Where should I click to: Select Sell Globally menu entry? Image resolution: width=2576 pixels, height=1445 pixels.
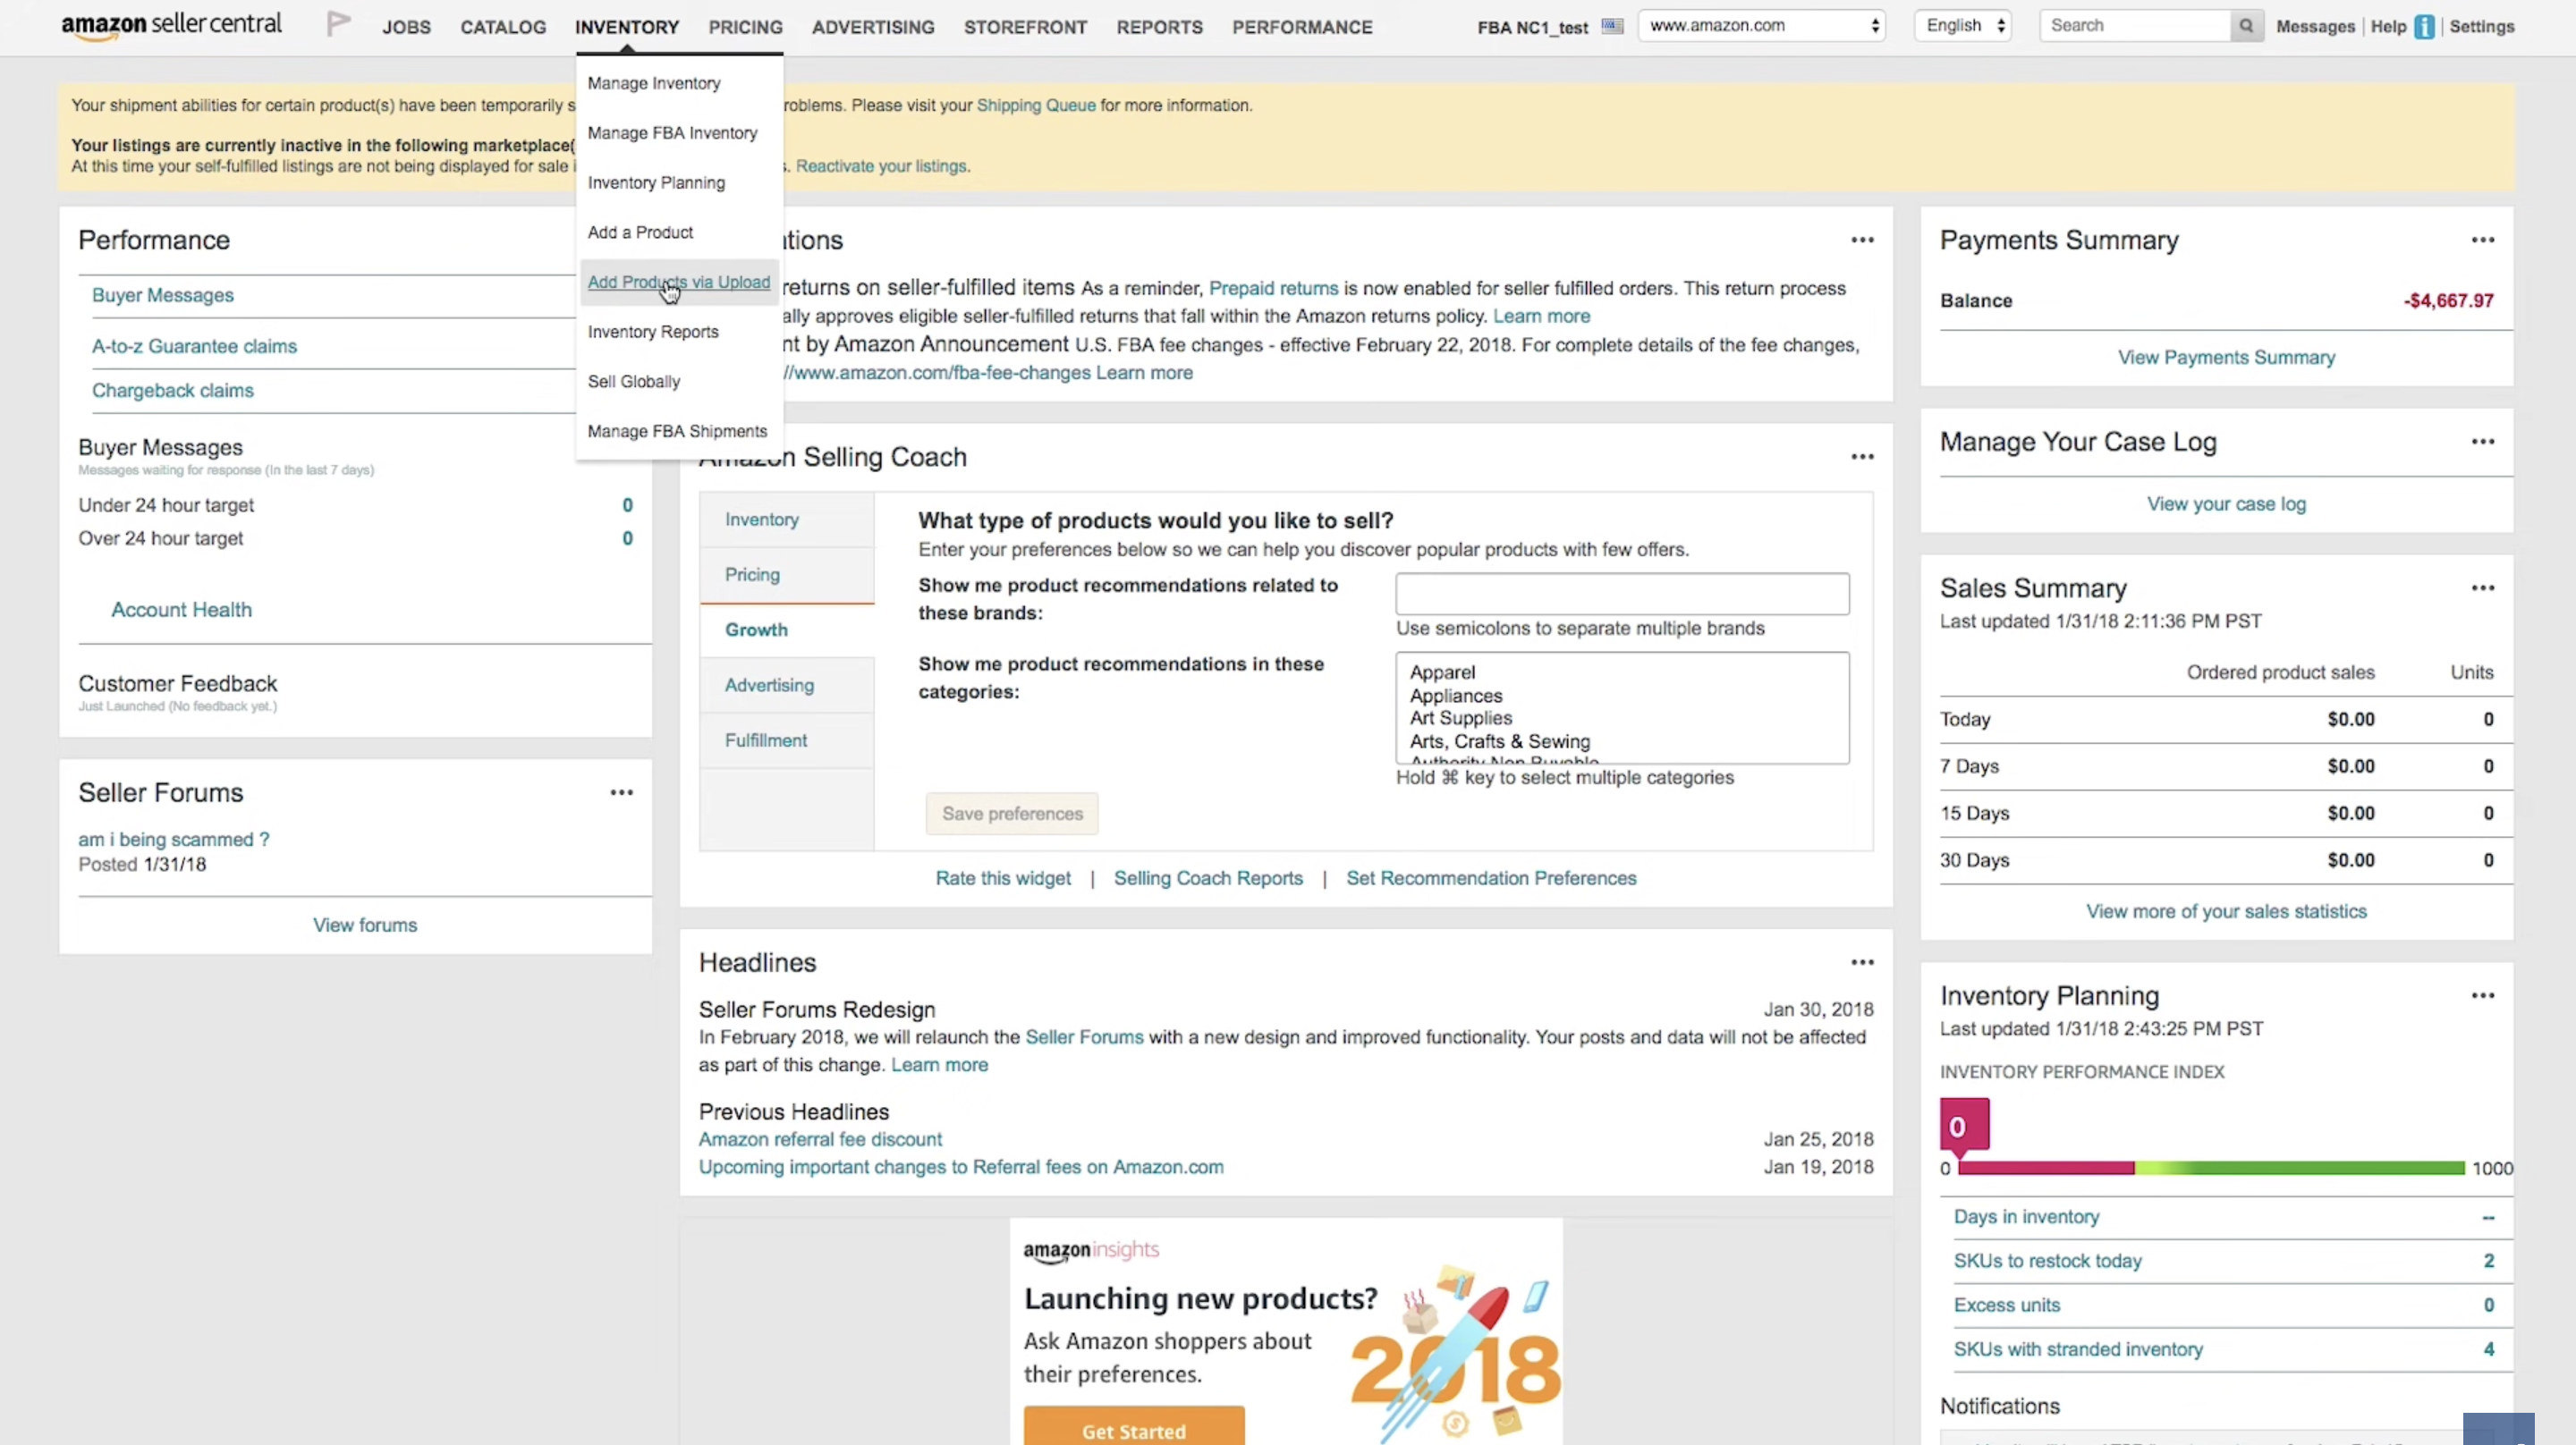point(634,382)
